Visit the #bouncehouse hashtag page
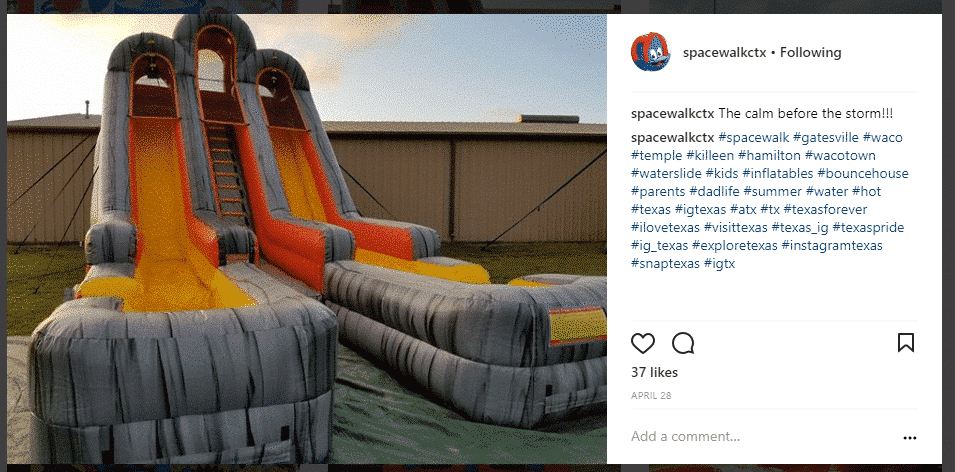955x472 pixels. click(862, 174)
